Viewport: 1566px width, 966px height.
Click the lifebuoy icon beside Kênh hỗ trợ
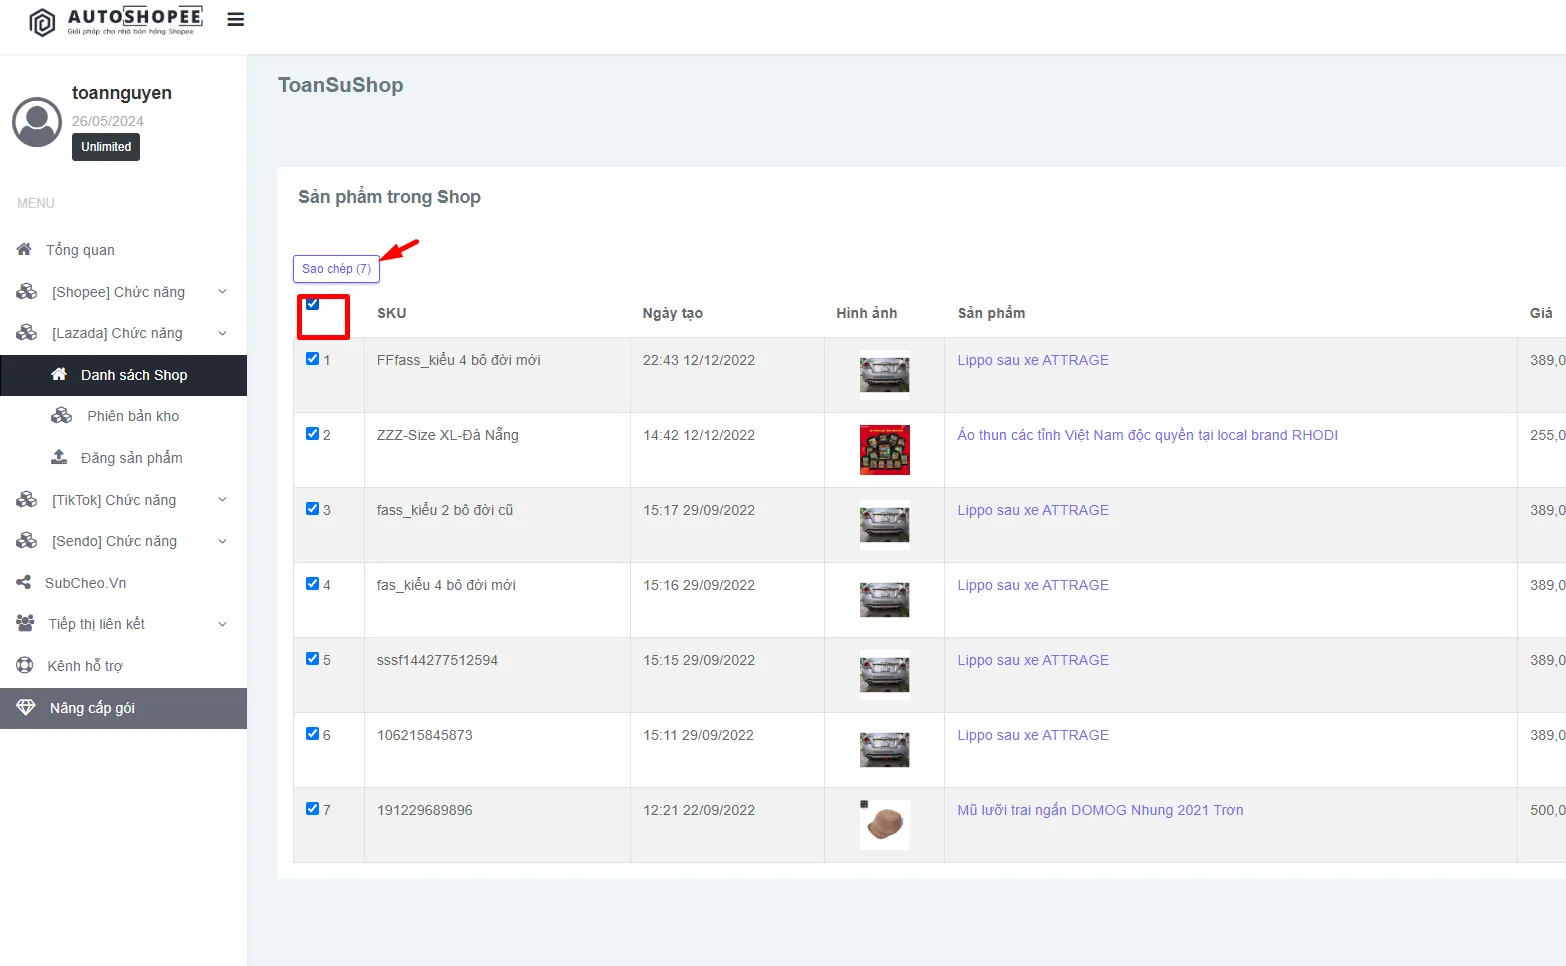(x=25, y=665)
